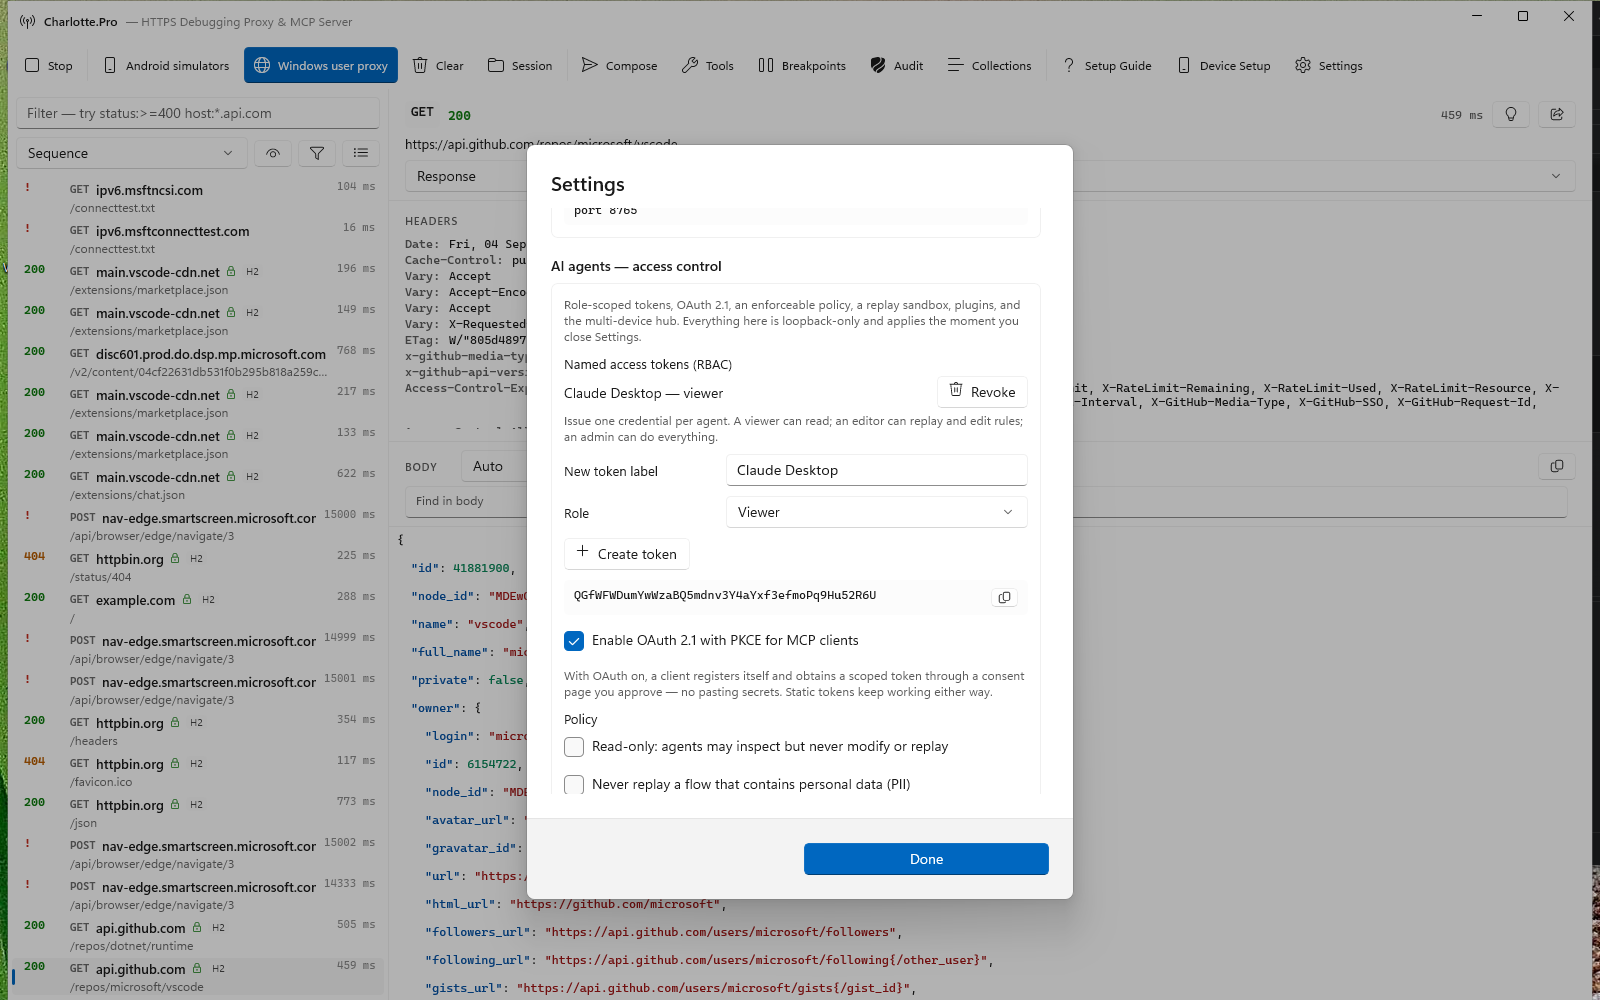Open Settings from the toolbar
This screenshot has height=1000, width=1600.
point(1329,65)
